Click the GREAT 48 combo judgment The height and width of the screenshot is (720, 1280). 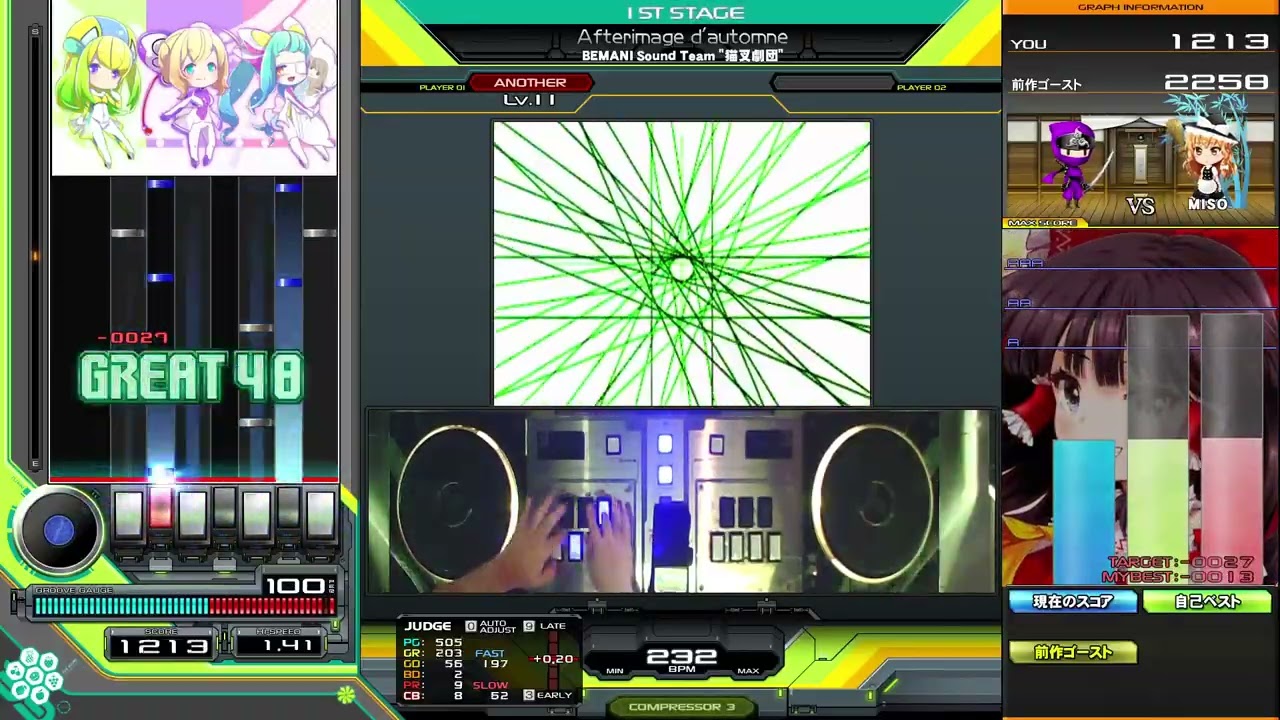pos(190,378)
